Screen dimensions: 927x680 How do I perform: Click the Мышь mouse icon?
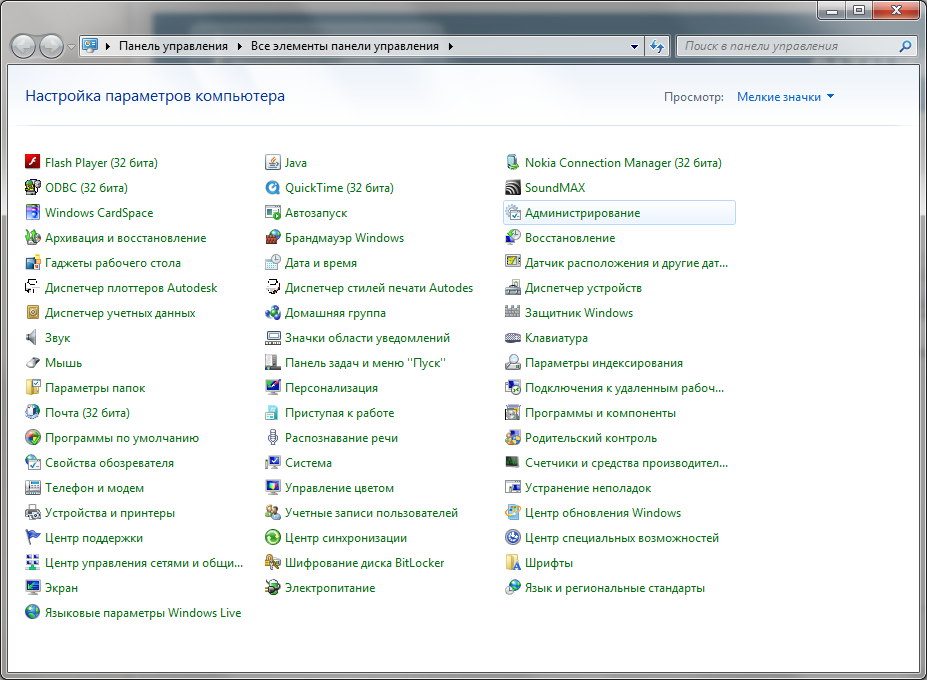point(33,362)
